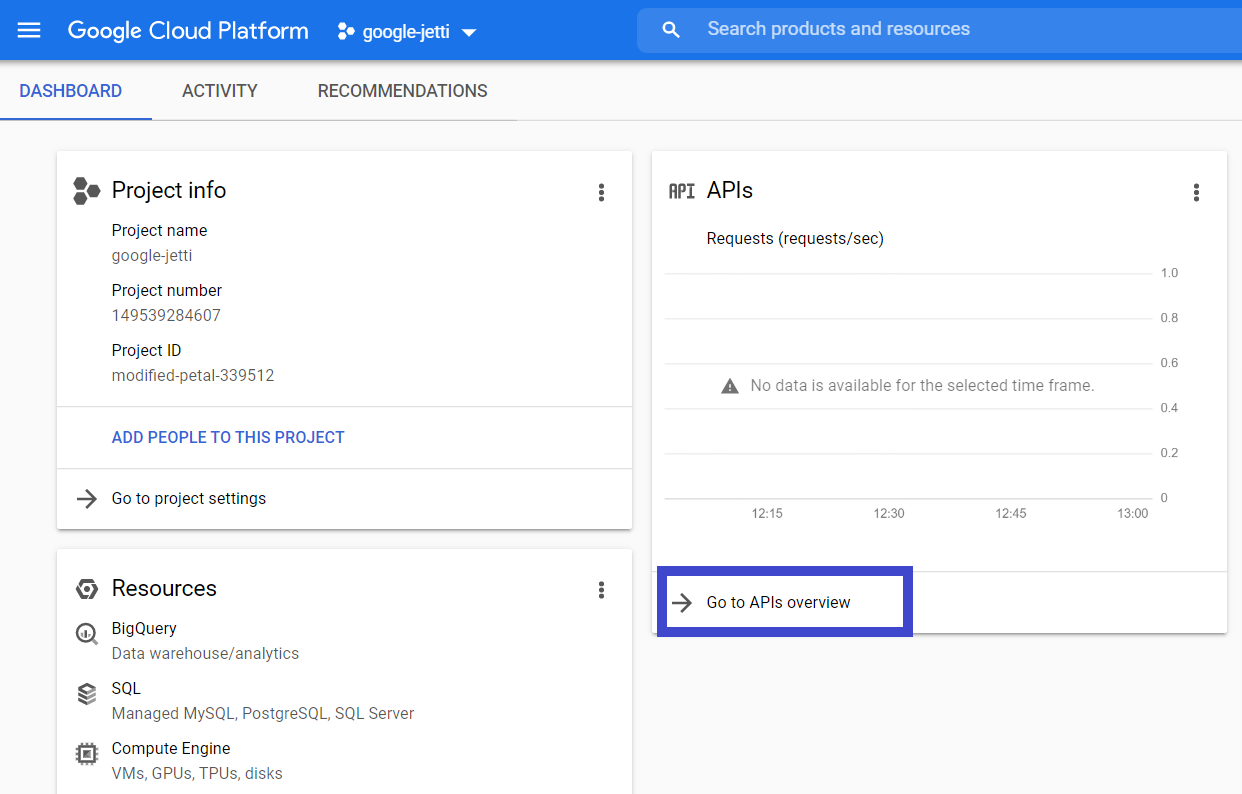Click the Project info card heading
This screenshot has height=794, width=1242.
click(x=169, y=190)
